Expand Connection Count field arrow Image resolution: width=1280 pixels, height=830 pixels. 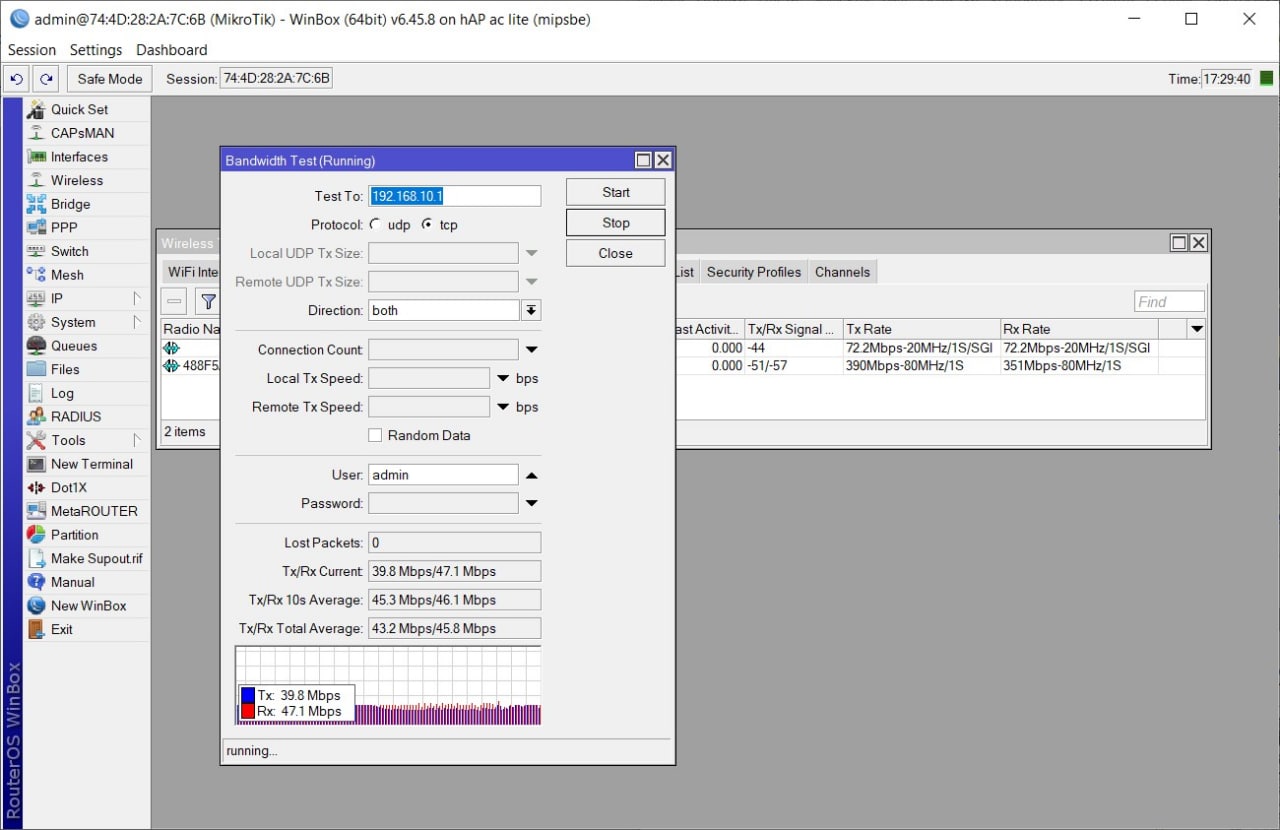click(531, 350)
